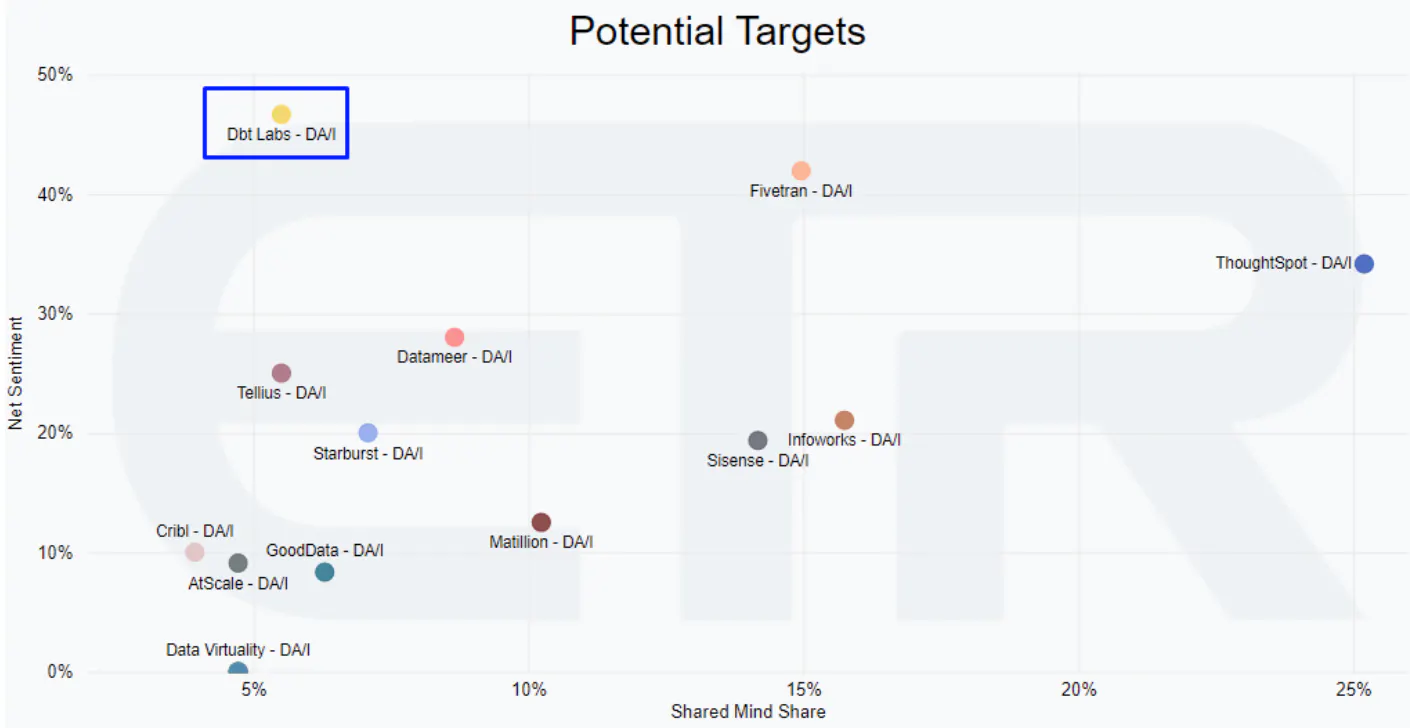Viewport: 1410px width, 728px height.
Task: Click the Potential Targets chart title
Action: [x=717, y=32]
